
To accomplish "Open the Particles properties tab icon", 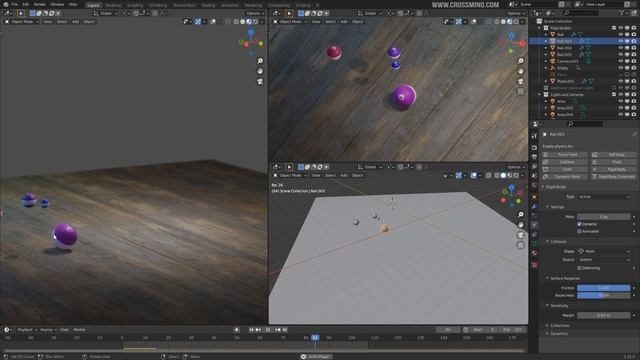I will [x=535, y=216].
